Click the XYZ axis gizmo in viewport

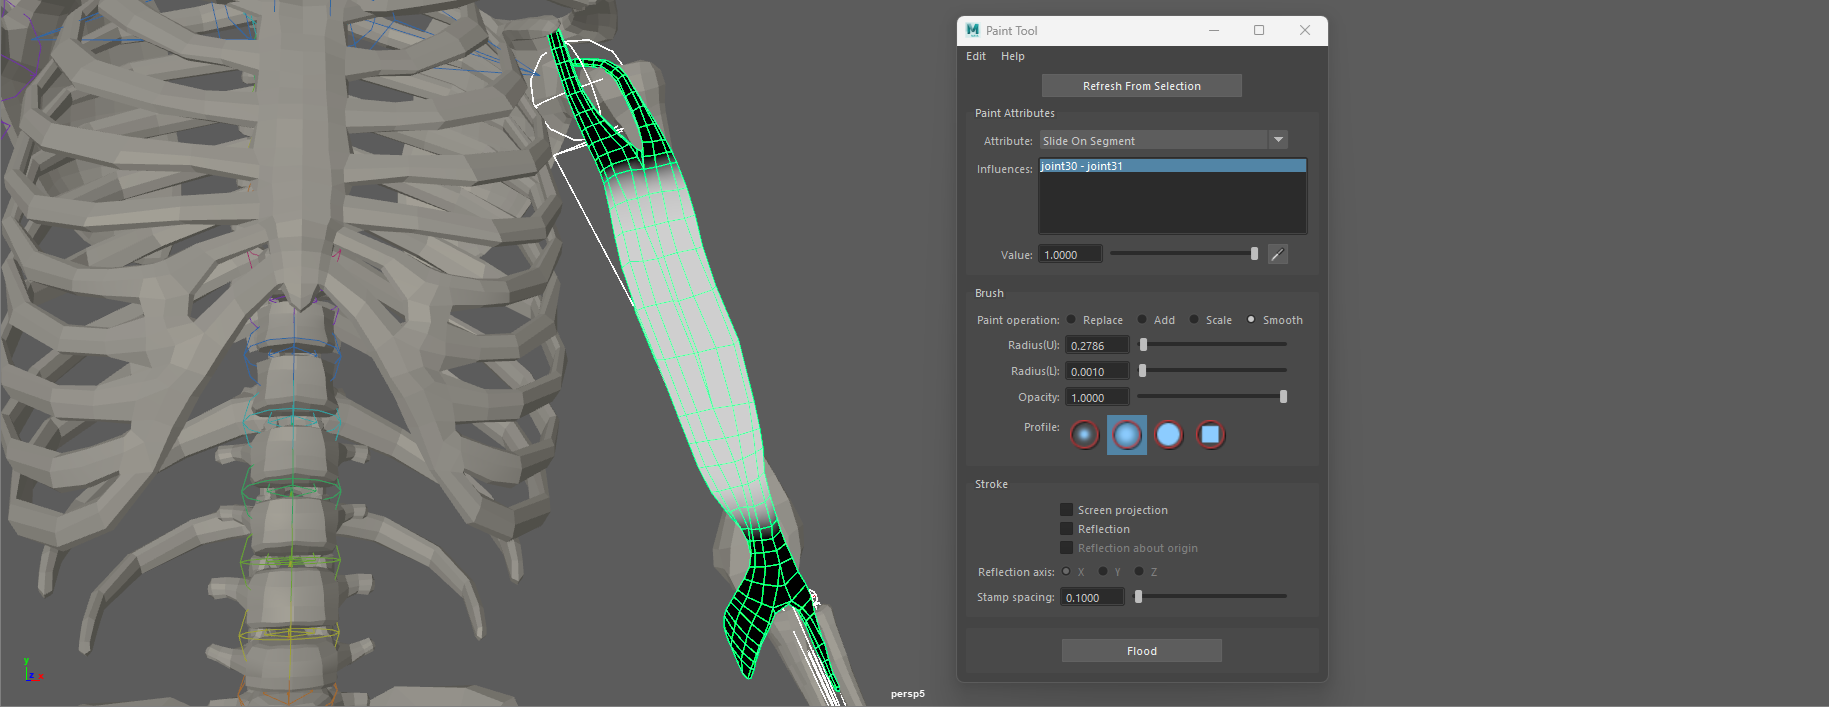[32, 672]
